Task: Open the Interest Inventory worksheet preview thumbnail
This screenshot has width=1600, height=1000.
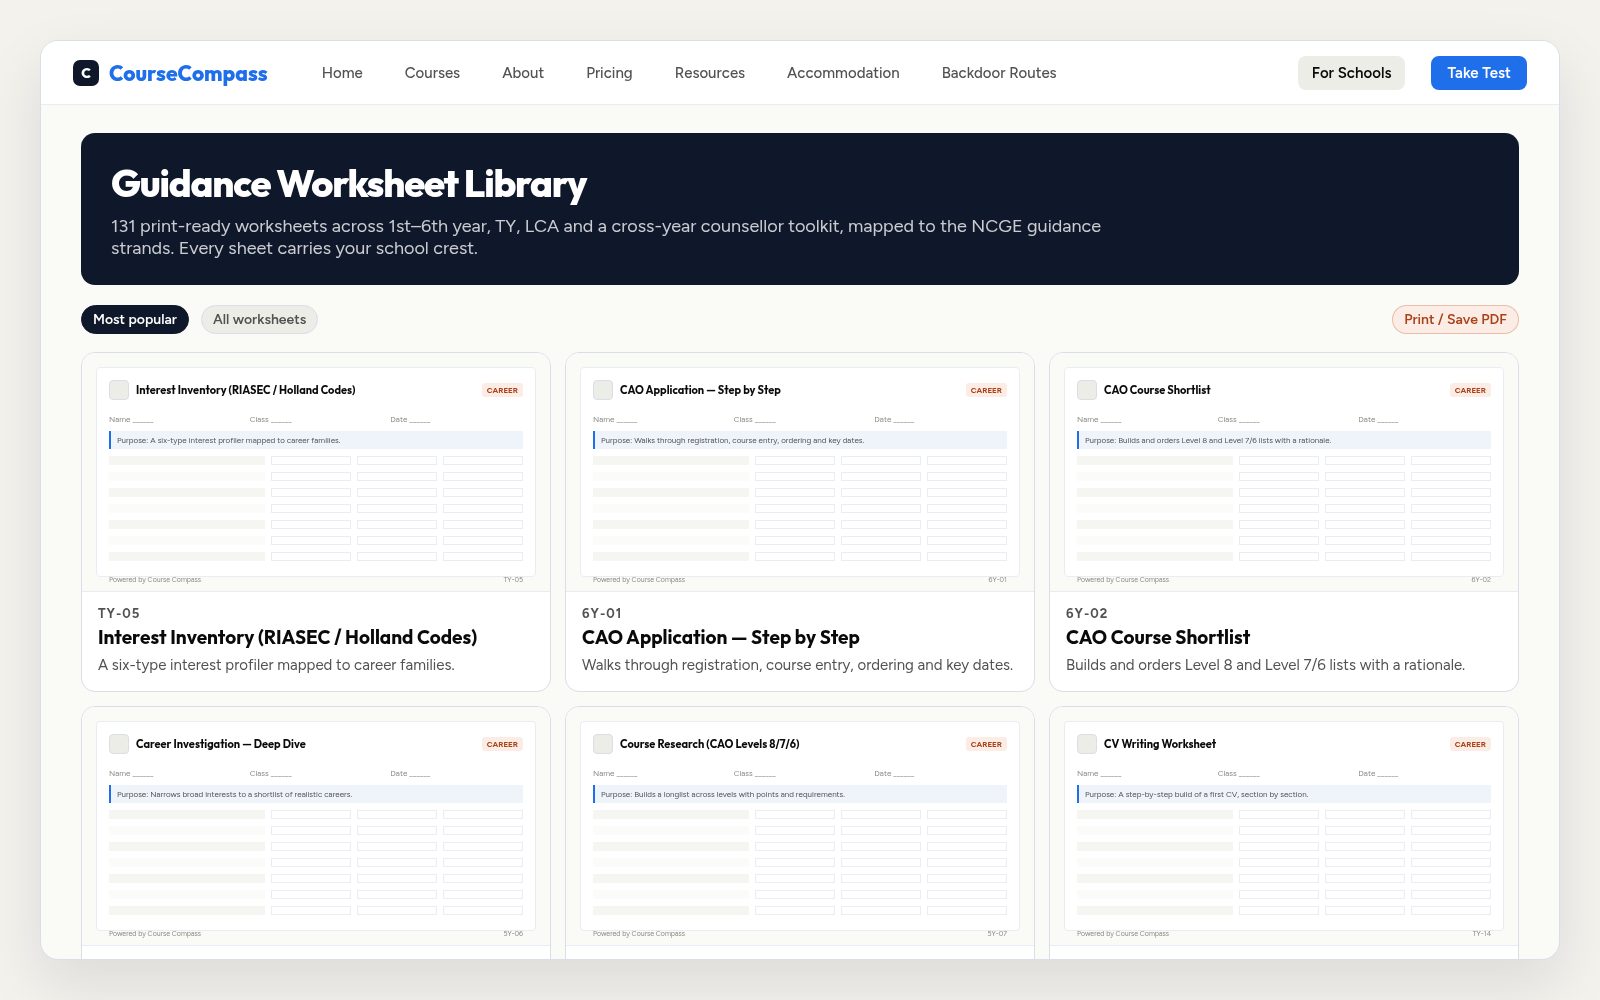Action: pos(316,472)
